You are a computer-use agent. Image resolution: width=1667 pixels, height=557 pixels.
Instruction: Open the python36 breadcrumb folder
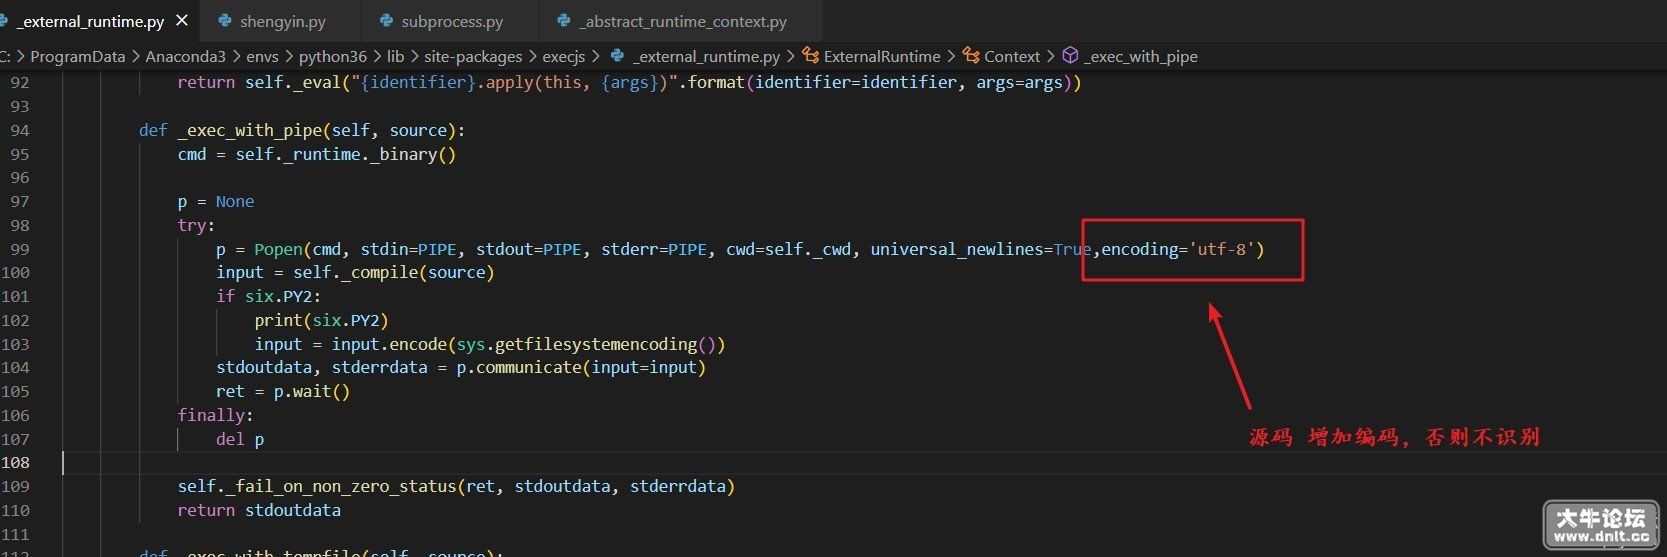tap(333, 57)
